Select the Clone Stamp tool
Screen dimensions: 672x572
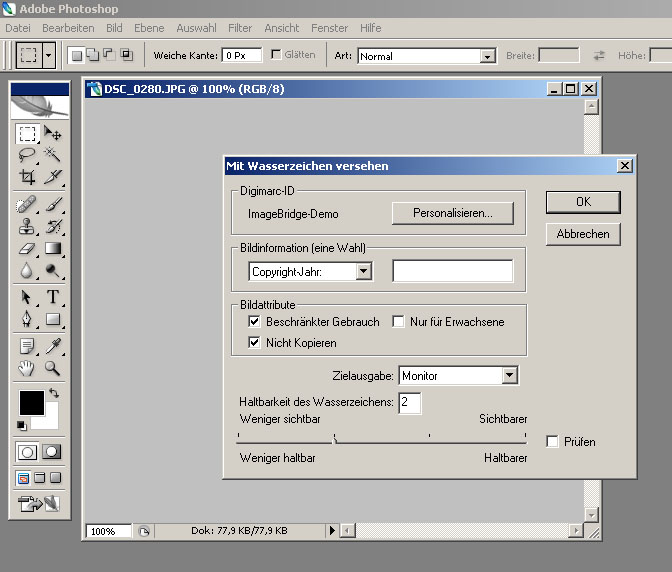[x=27, y=226]
